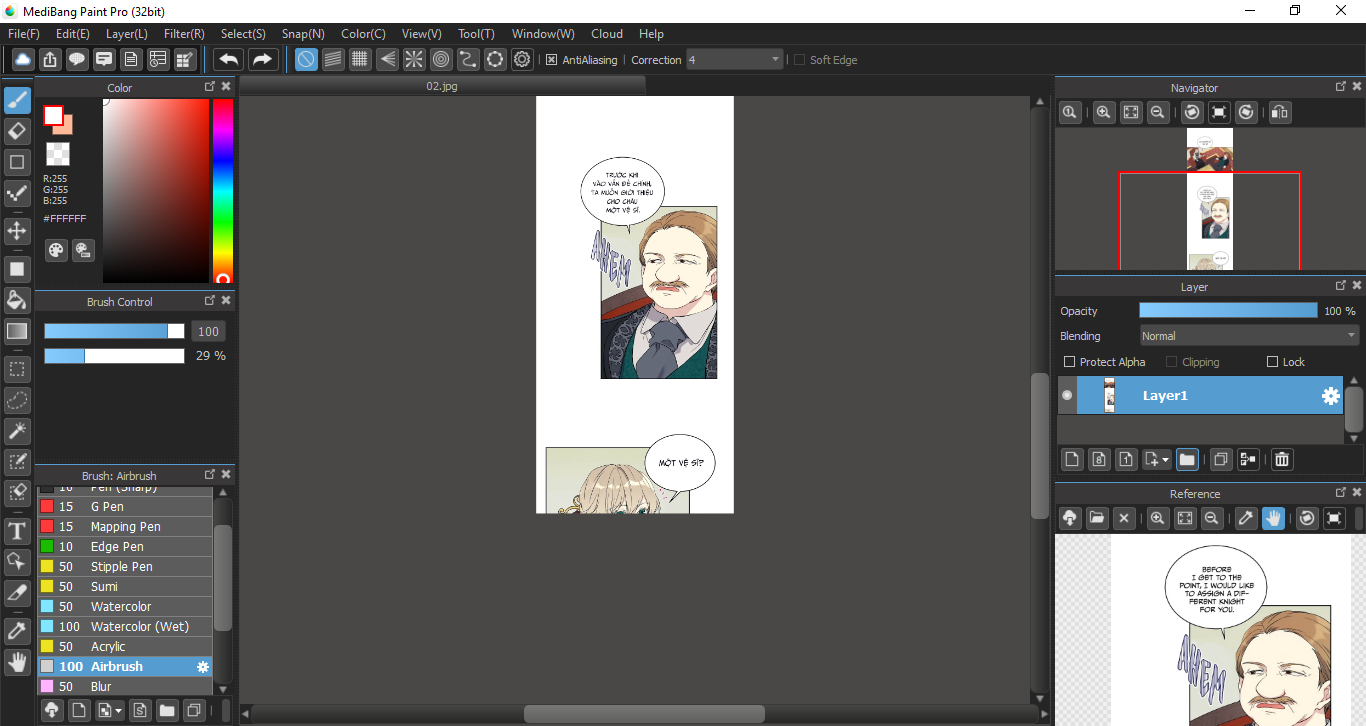Click the hue spectrum bar
Screen dimensions: 1366x726
(x=222, y=192)
